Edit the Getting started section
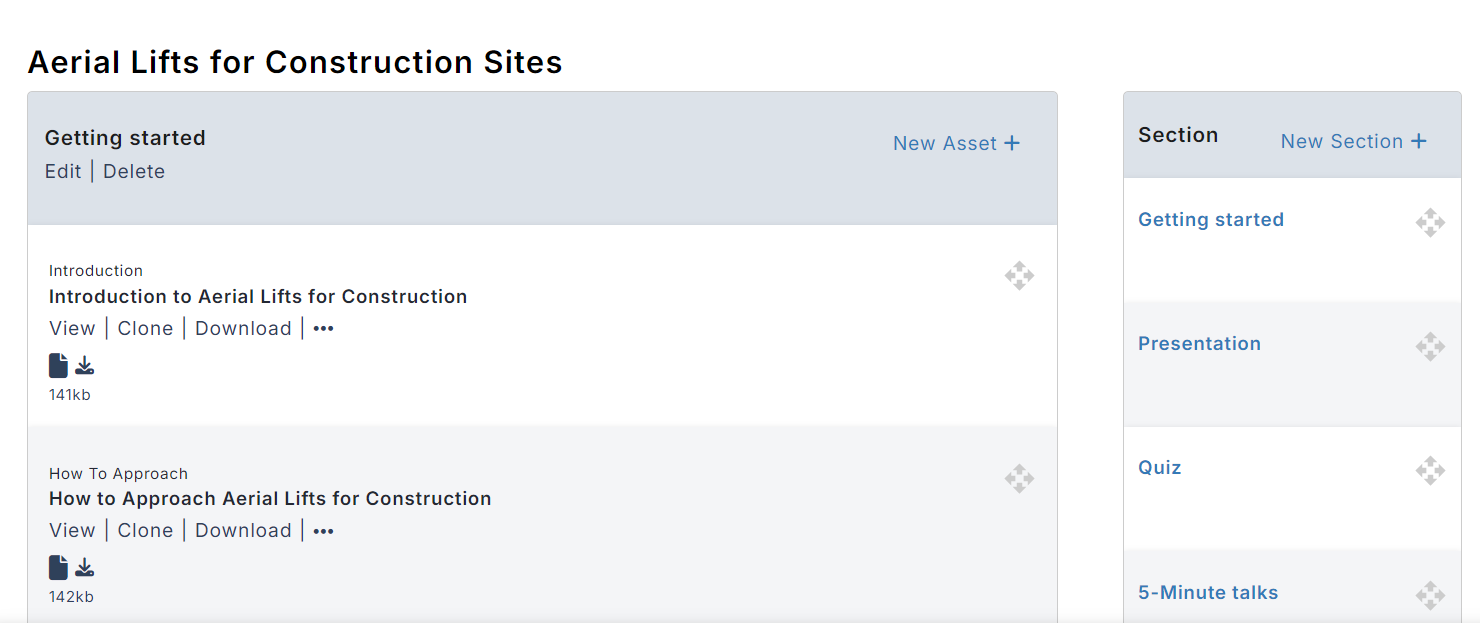This screenshot has width=1480, height=623. coord(63,171)
